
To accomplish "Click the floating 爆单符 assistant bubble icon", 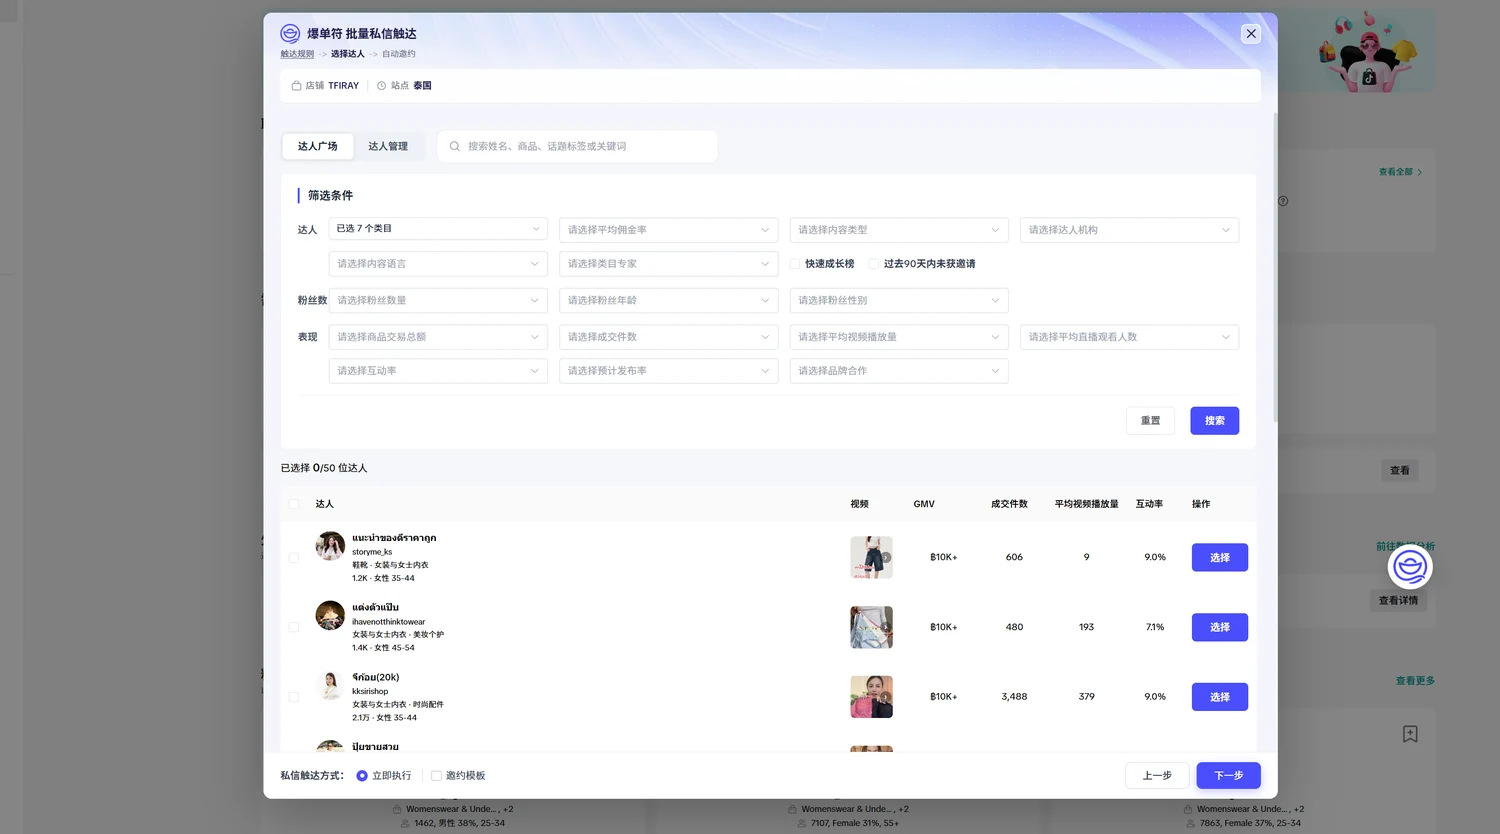I will tap(1410, 567).
